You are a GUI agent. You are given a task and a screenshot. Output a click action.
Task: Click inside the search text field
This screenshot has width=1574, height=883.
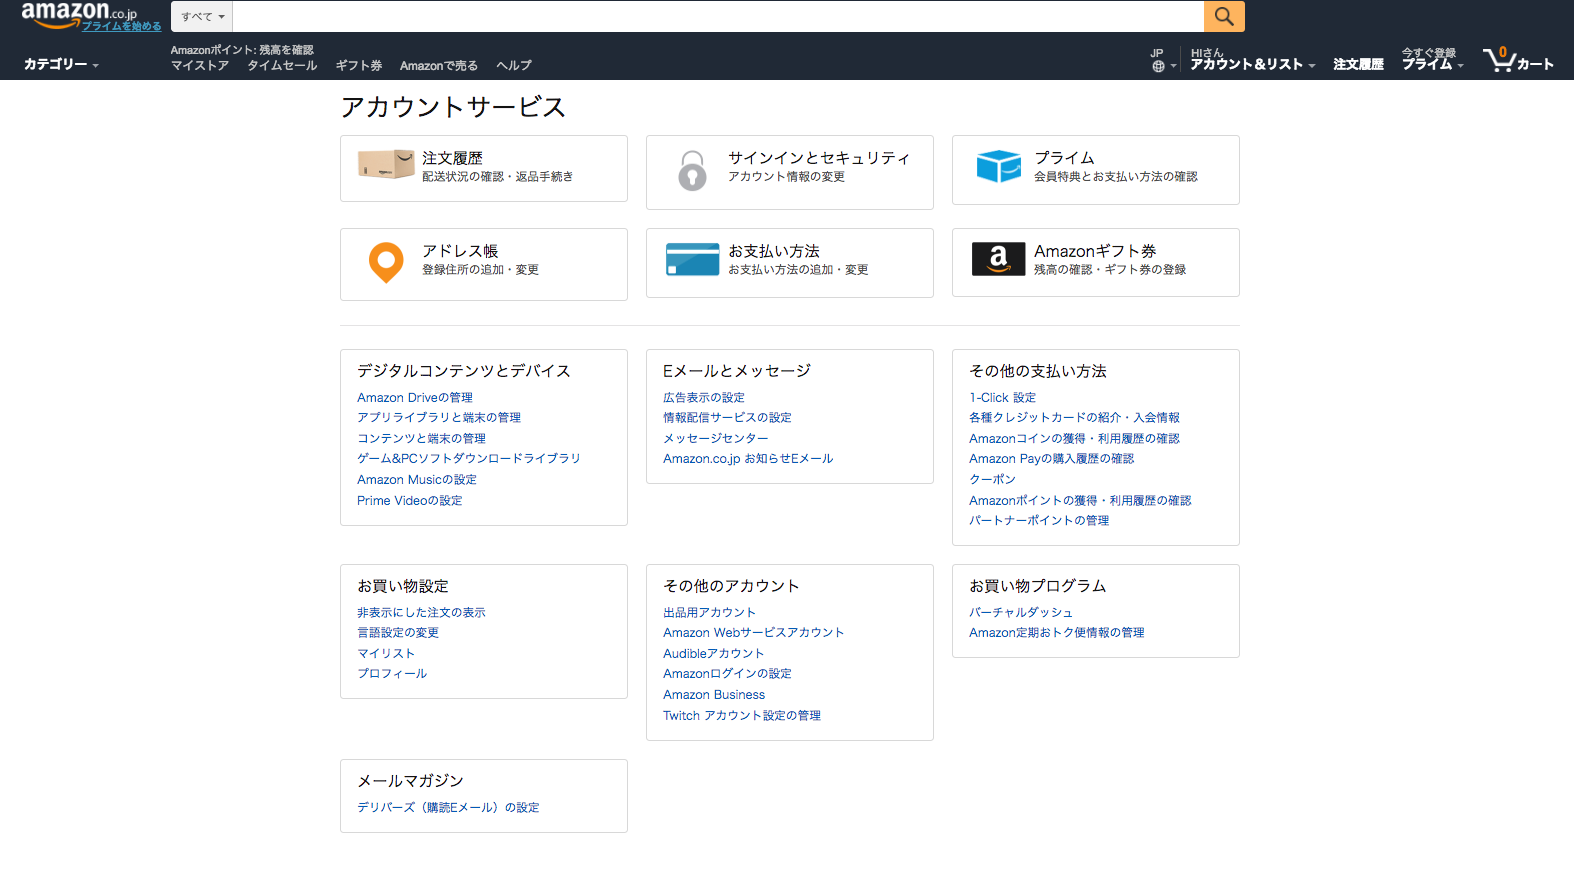[x=718, y=16]
